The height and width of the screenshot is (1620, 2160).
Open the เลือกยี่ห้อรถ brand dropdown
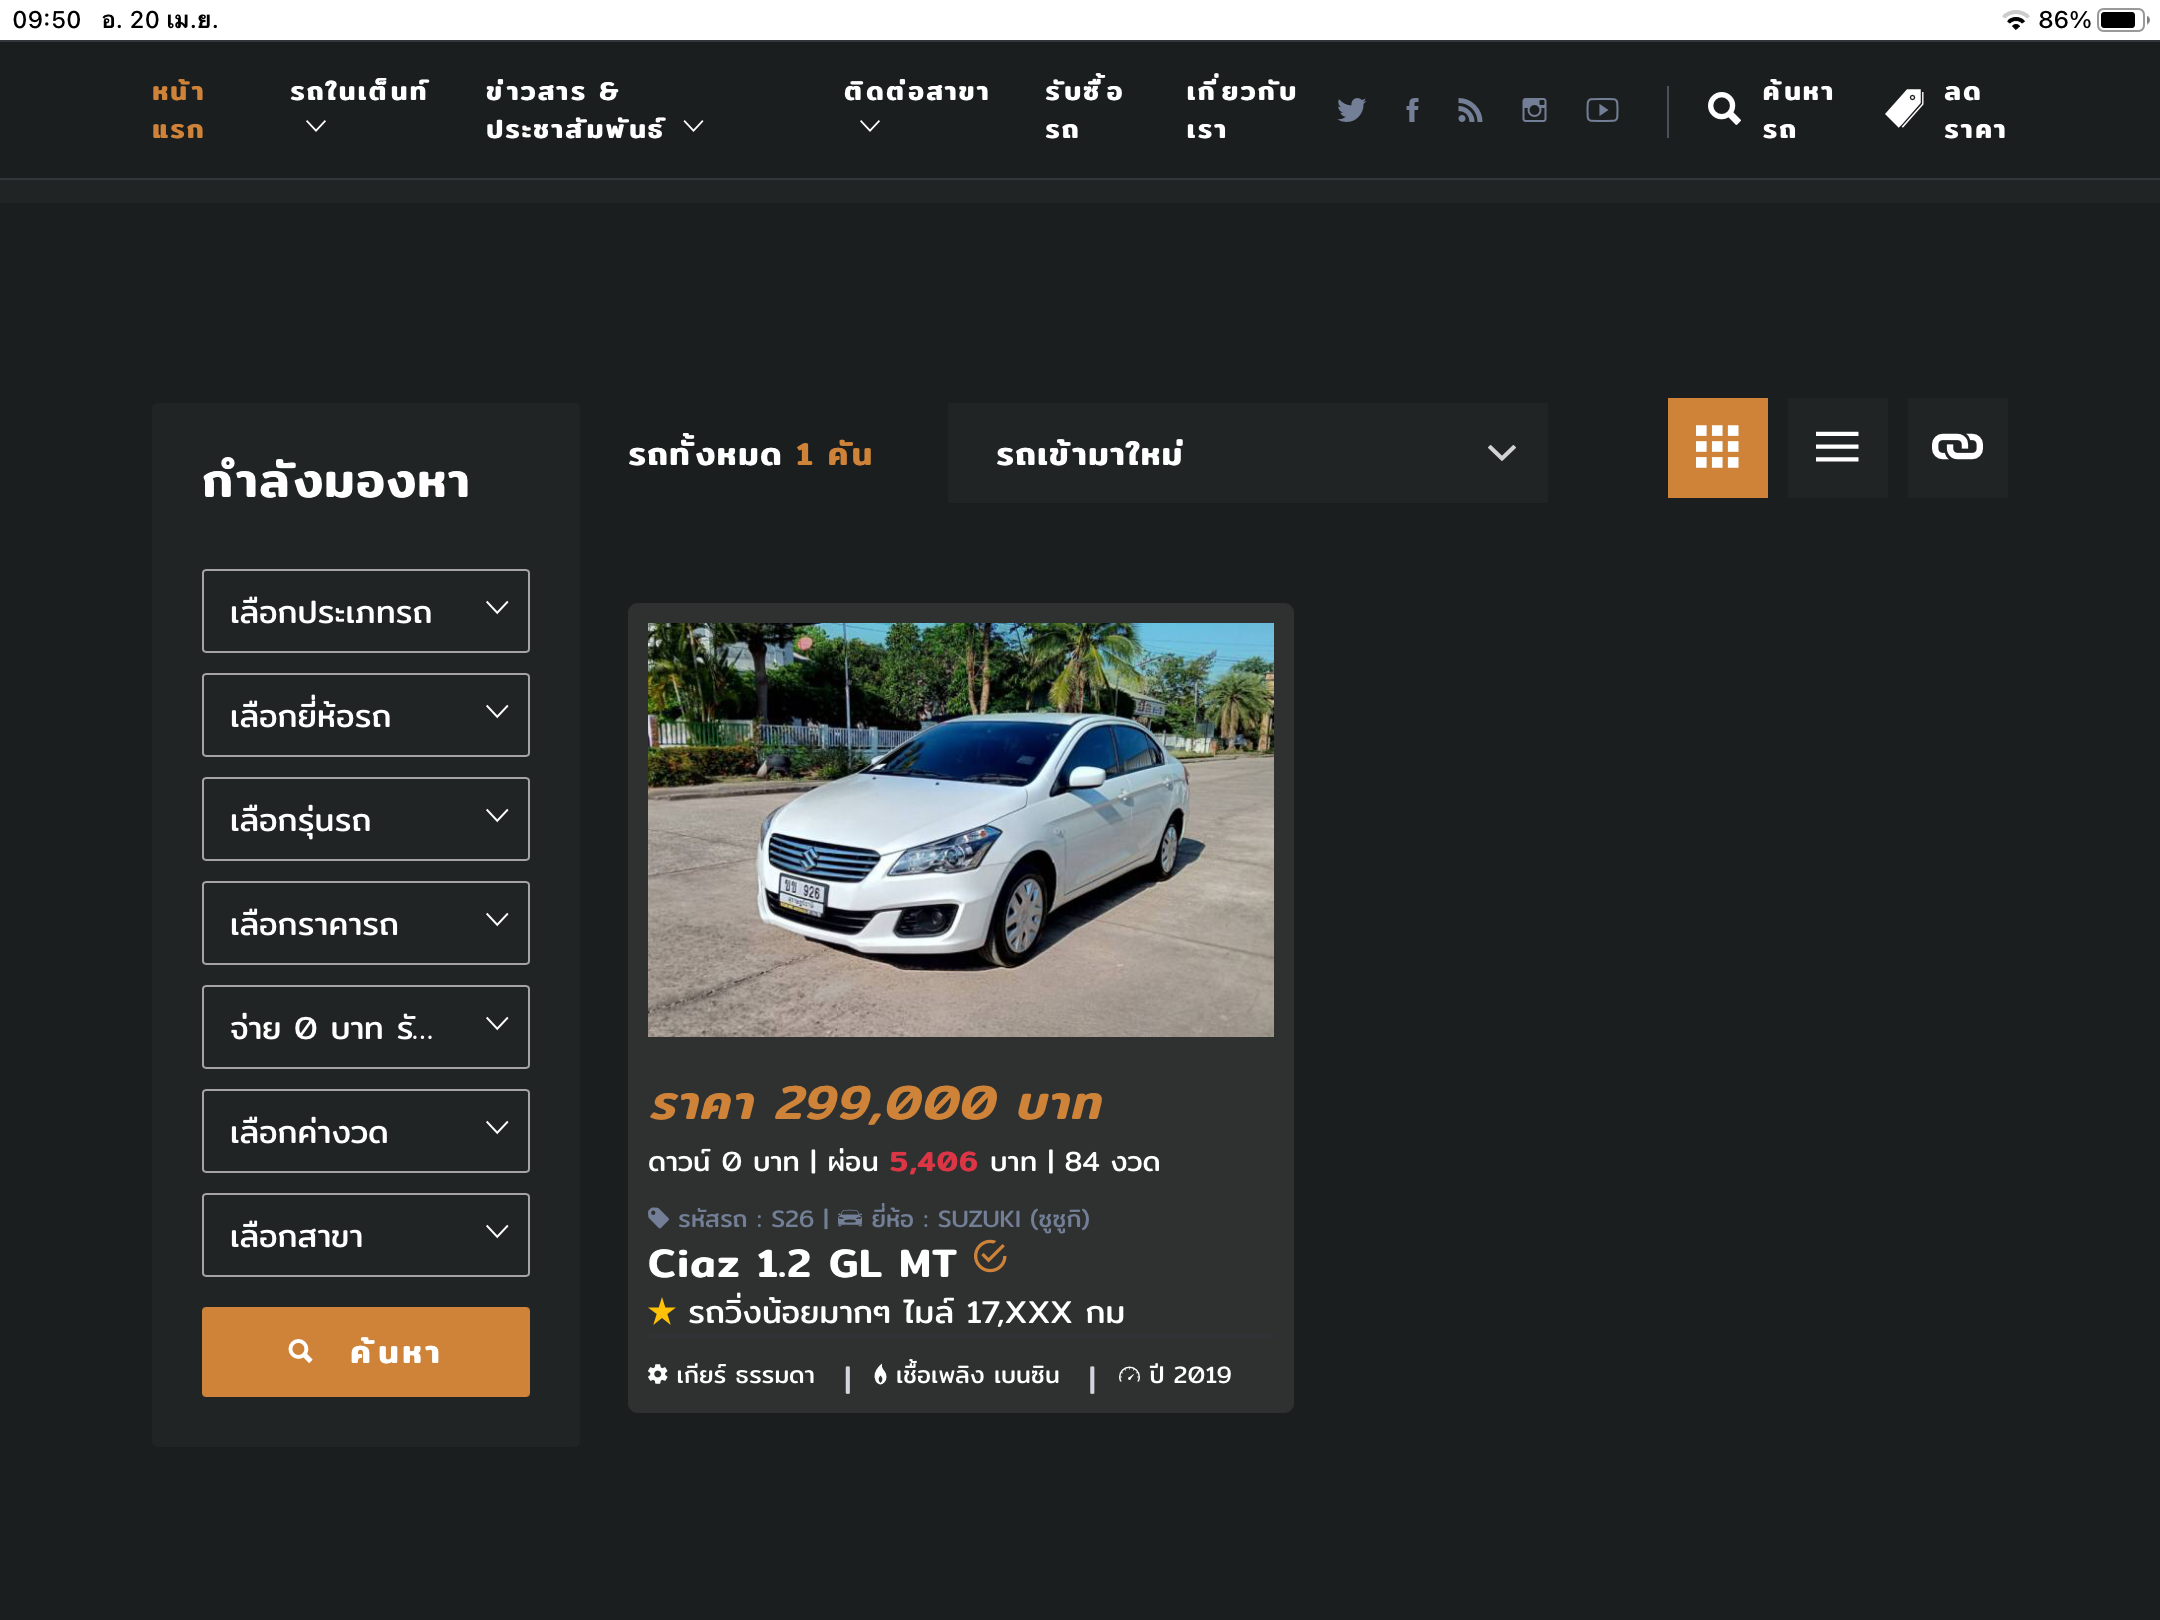click(x=366, y=715)
